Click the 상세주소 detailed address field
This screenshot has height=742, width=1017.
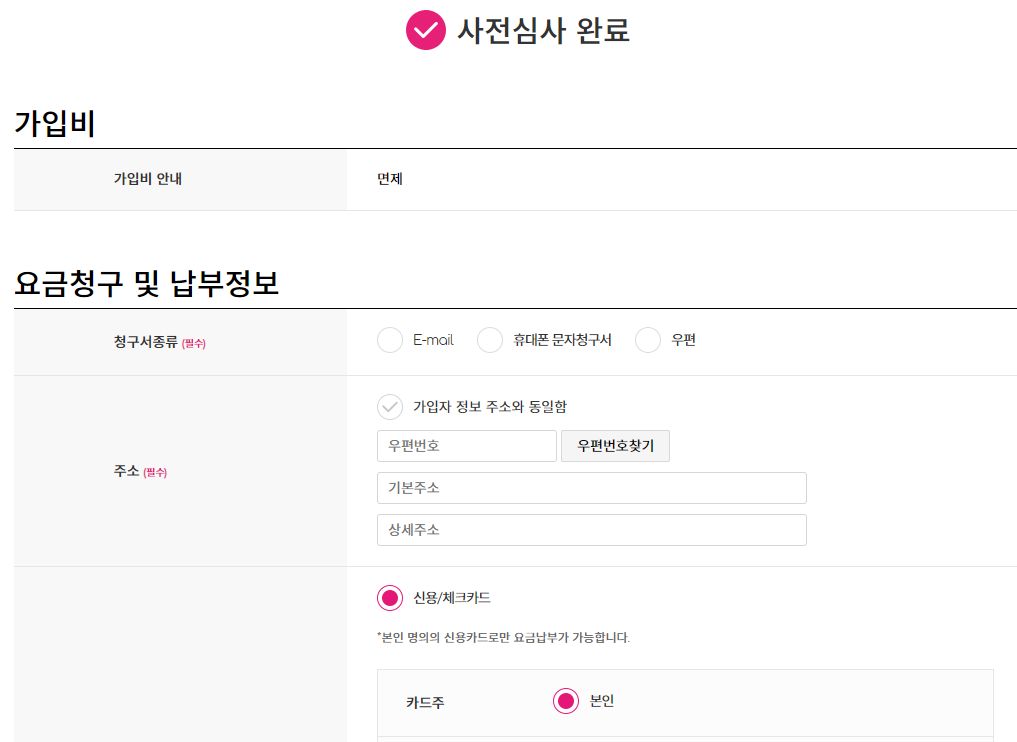click(591, 530)
